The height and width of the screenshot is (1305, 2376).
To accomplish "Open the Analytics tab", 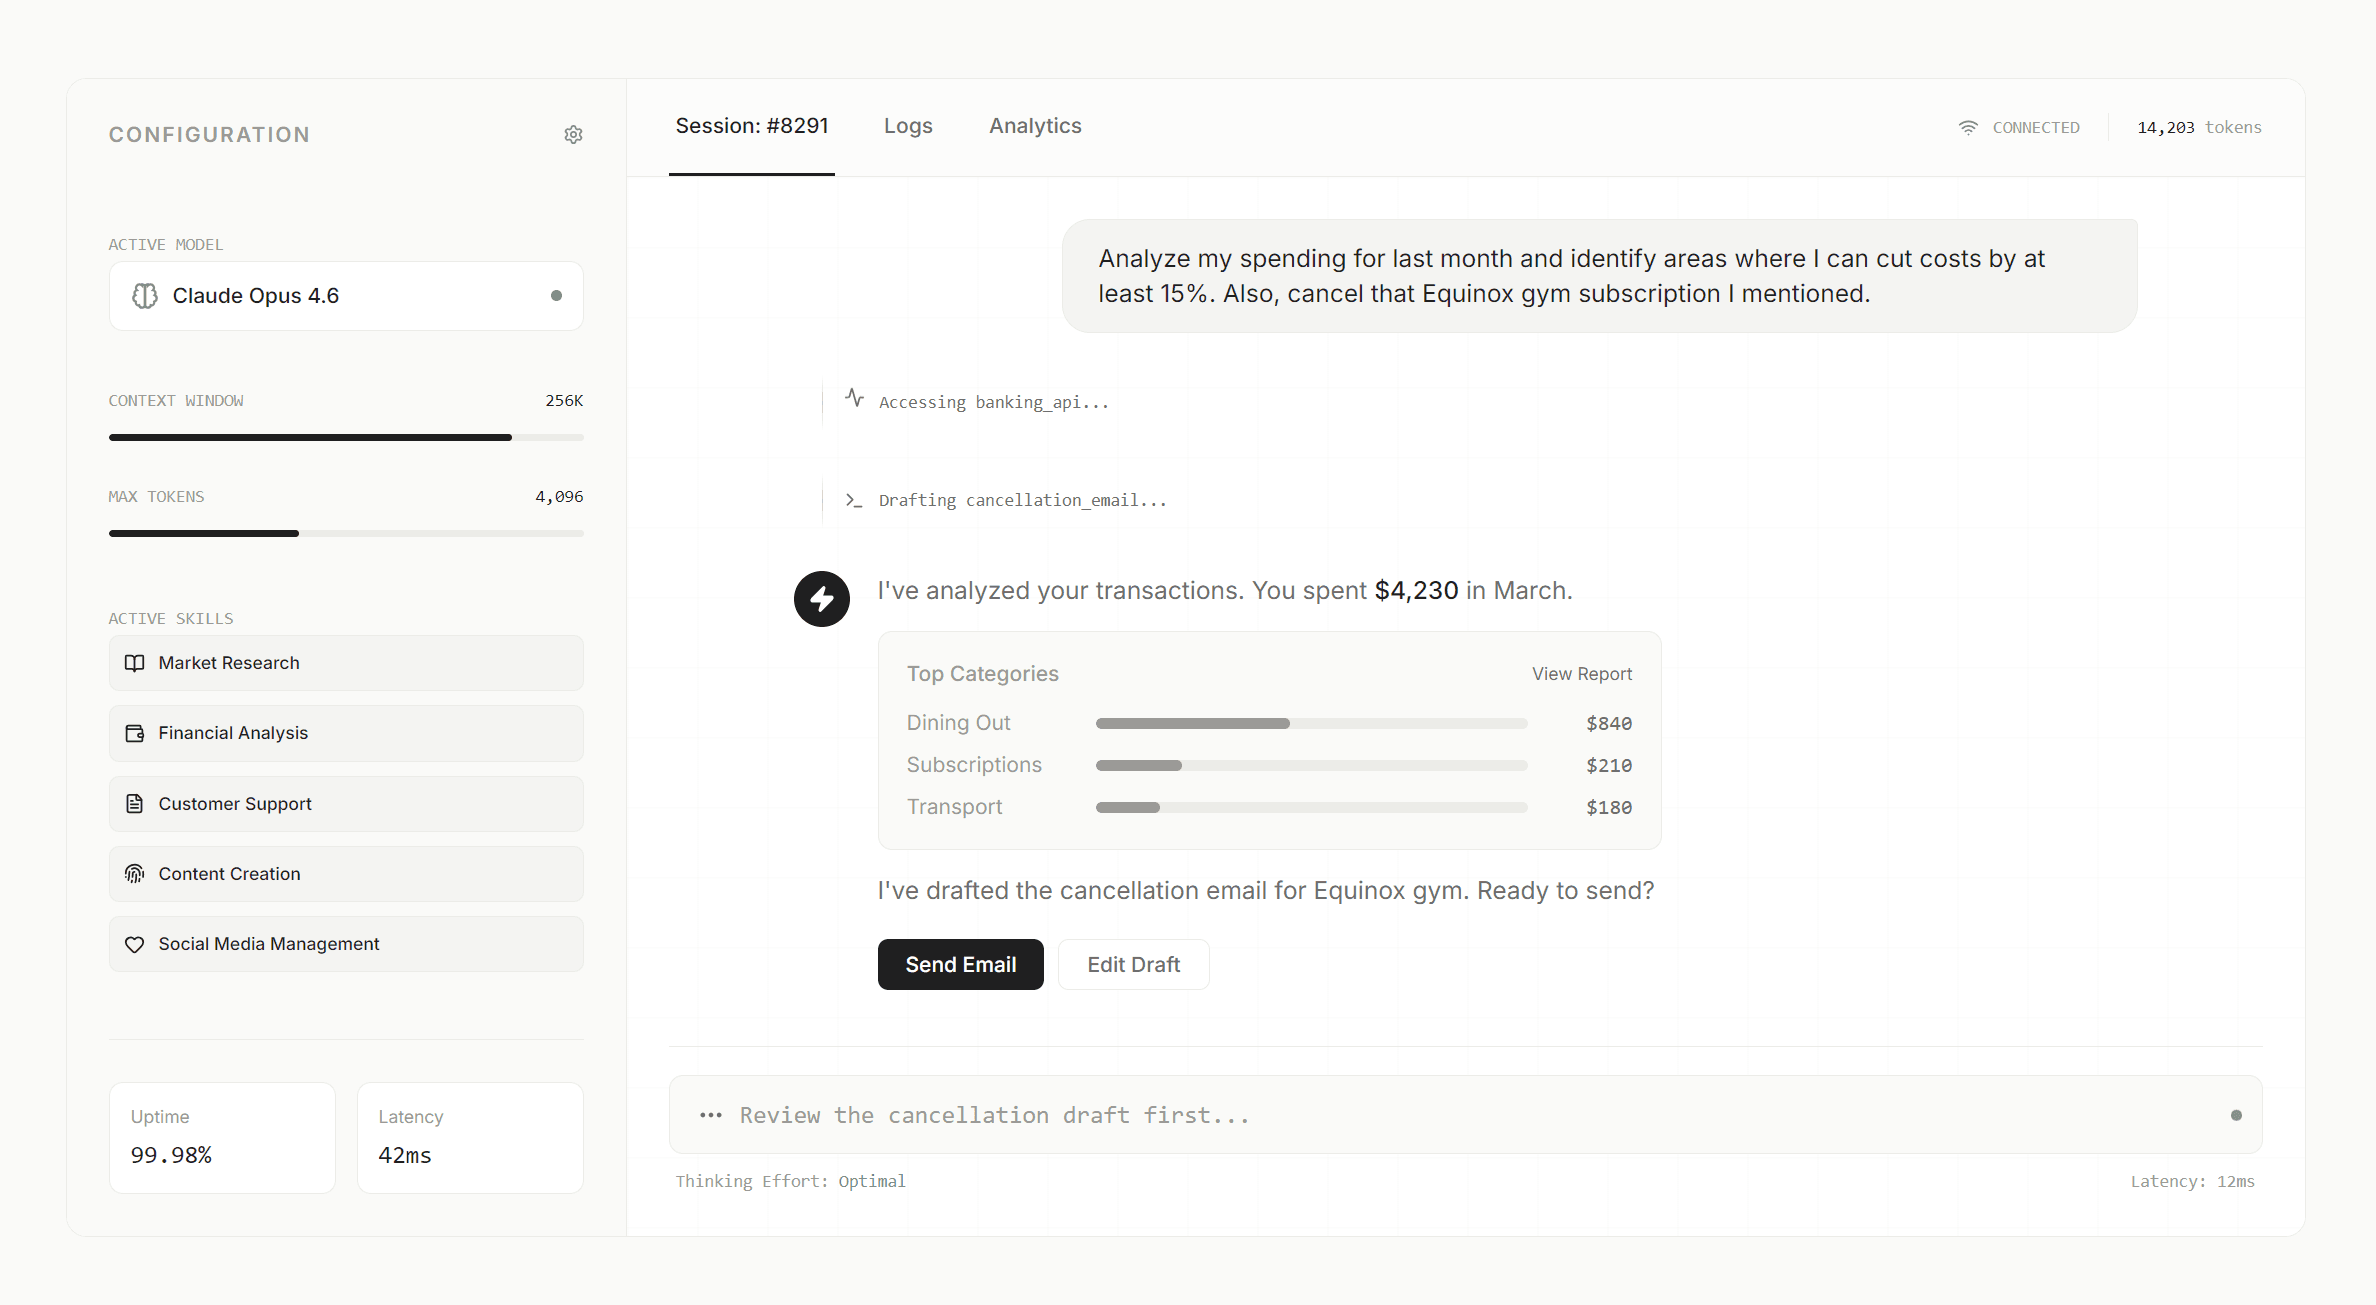I will tap(1035, 126).
